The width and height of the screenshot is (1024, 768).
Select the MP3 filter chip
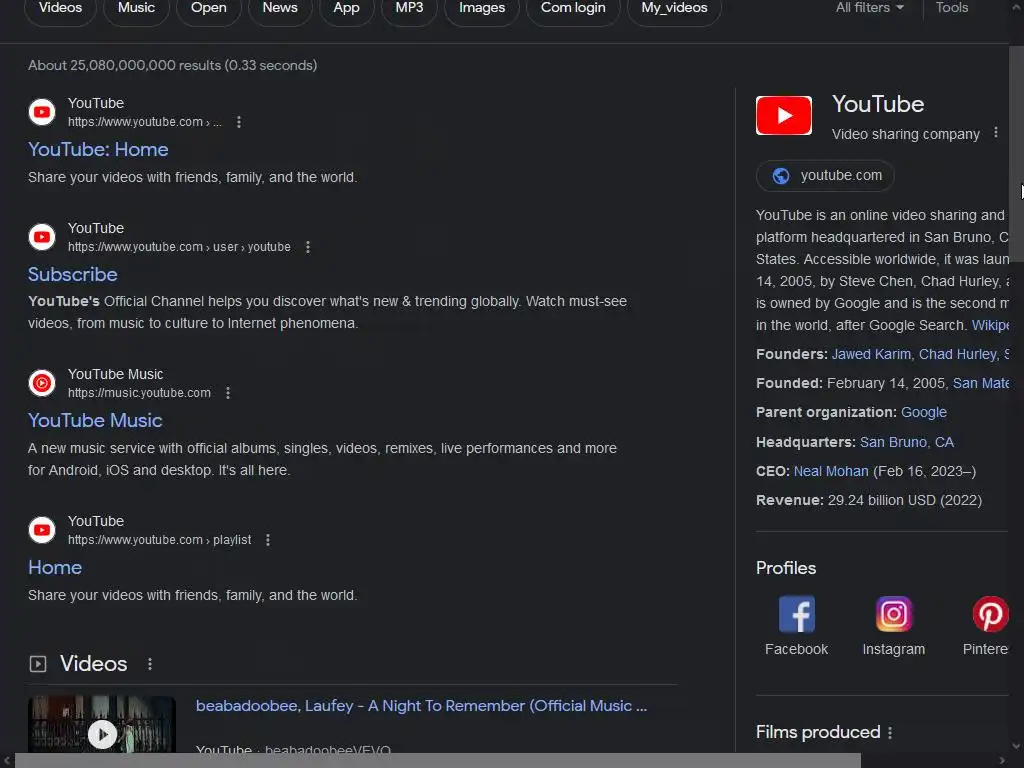[409, 9]
